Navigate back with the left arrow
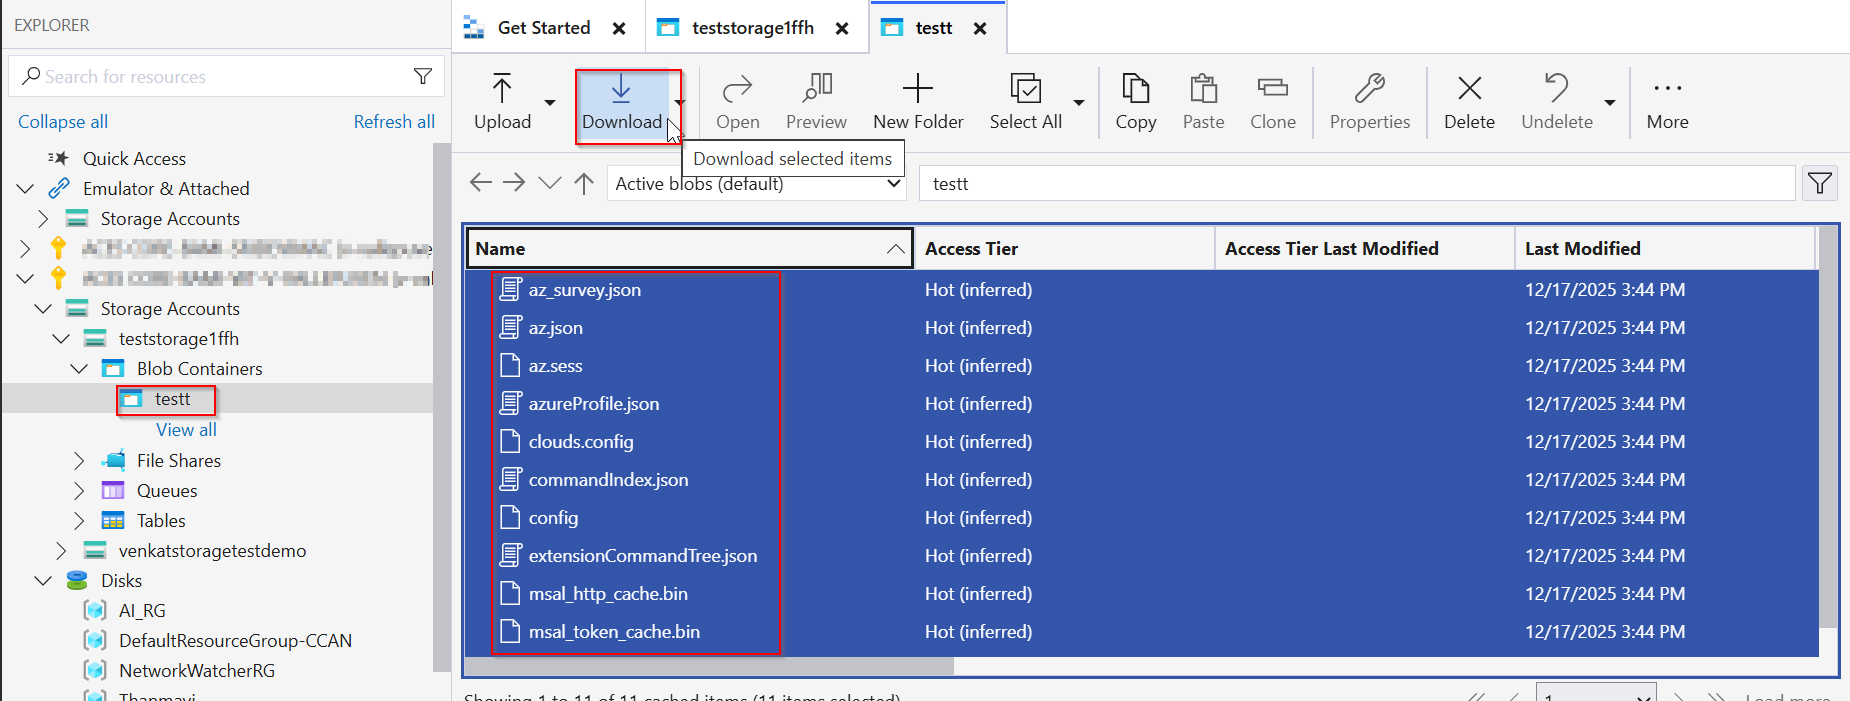The image size is (1850, 701). click(x=480, y=182)
